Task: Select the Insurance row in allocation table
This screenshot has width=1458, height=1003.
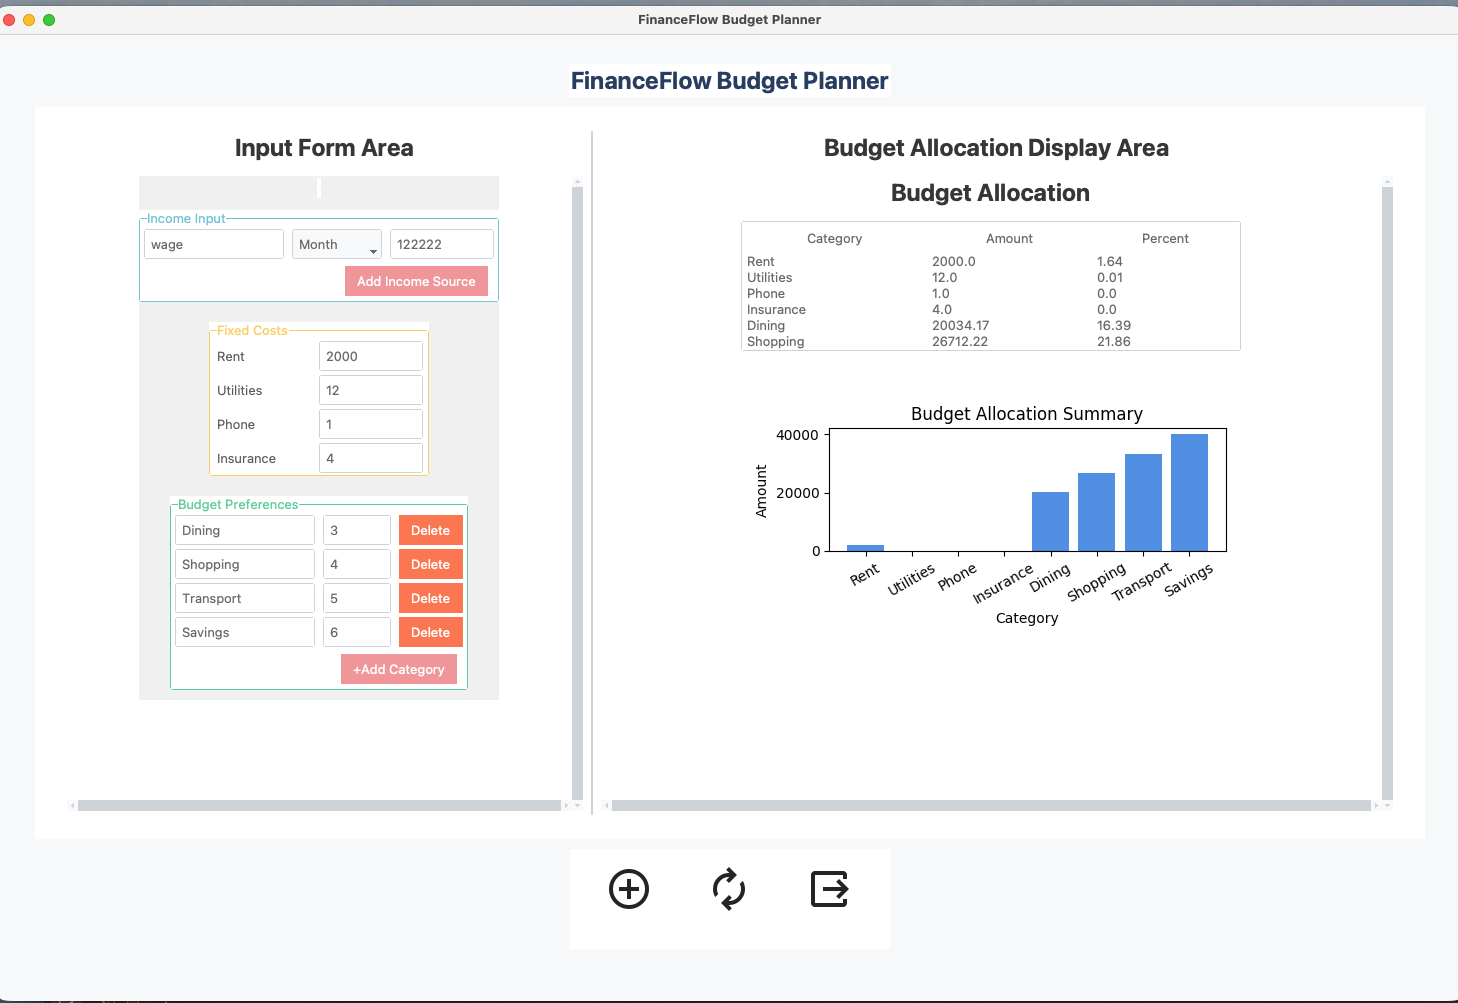Action: (x=991, y=309)
